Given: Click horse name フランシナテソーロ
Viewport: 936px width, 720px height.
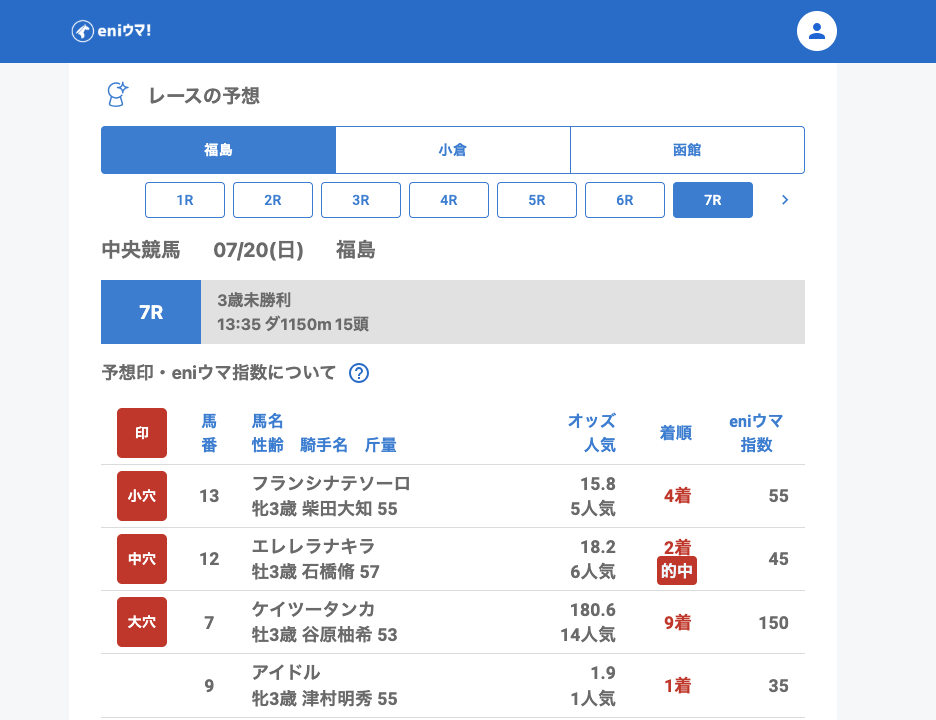Looking at the screenshot, I should pyautogui.click(x=331, y=484).
